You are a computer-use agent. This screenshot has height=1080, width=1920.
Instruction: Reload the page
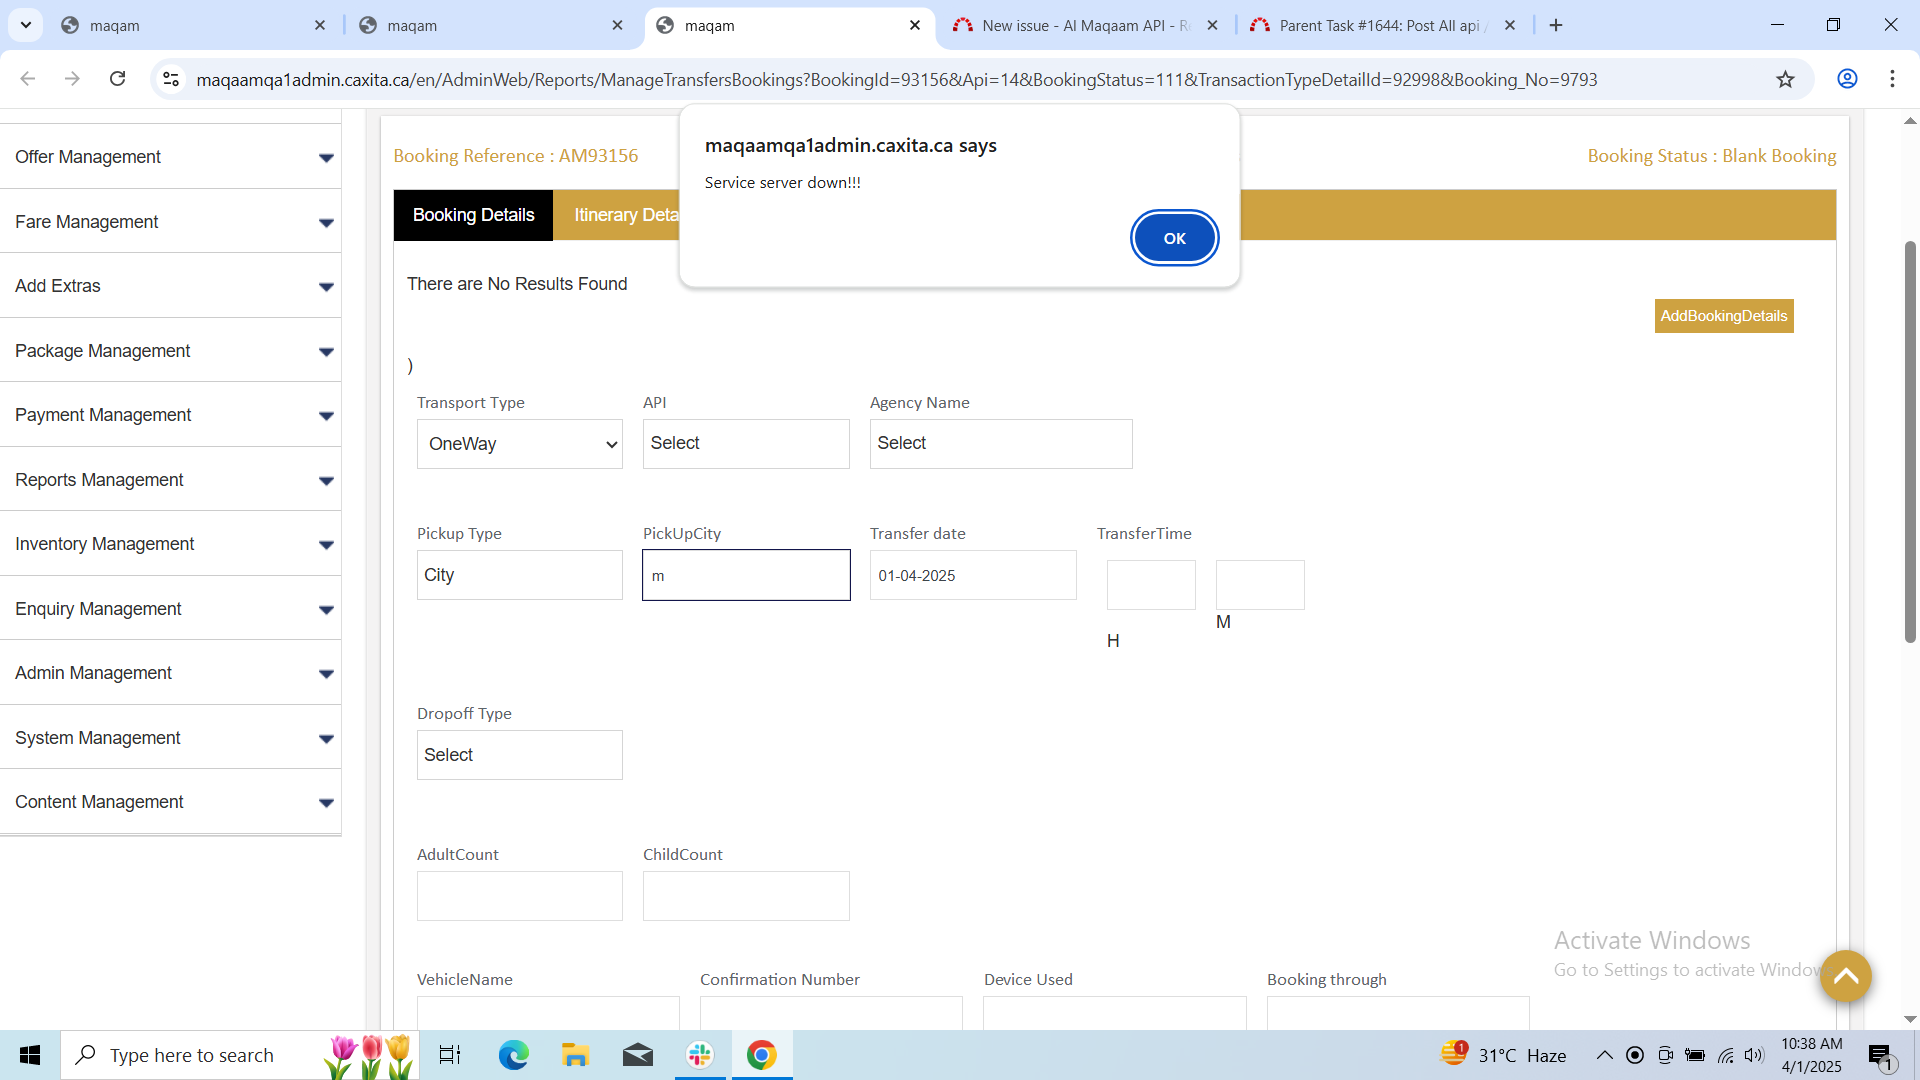(x=117, y=79)
